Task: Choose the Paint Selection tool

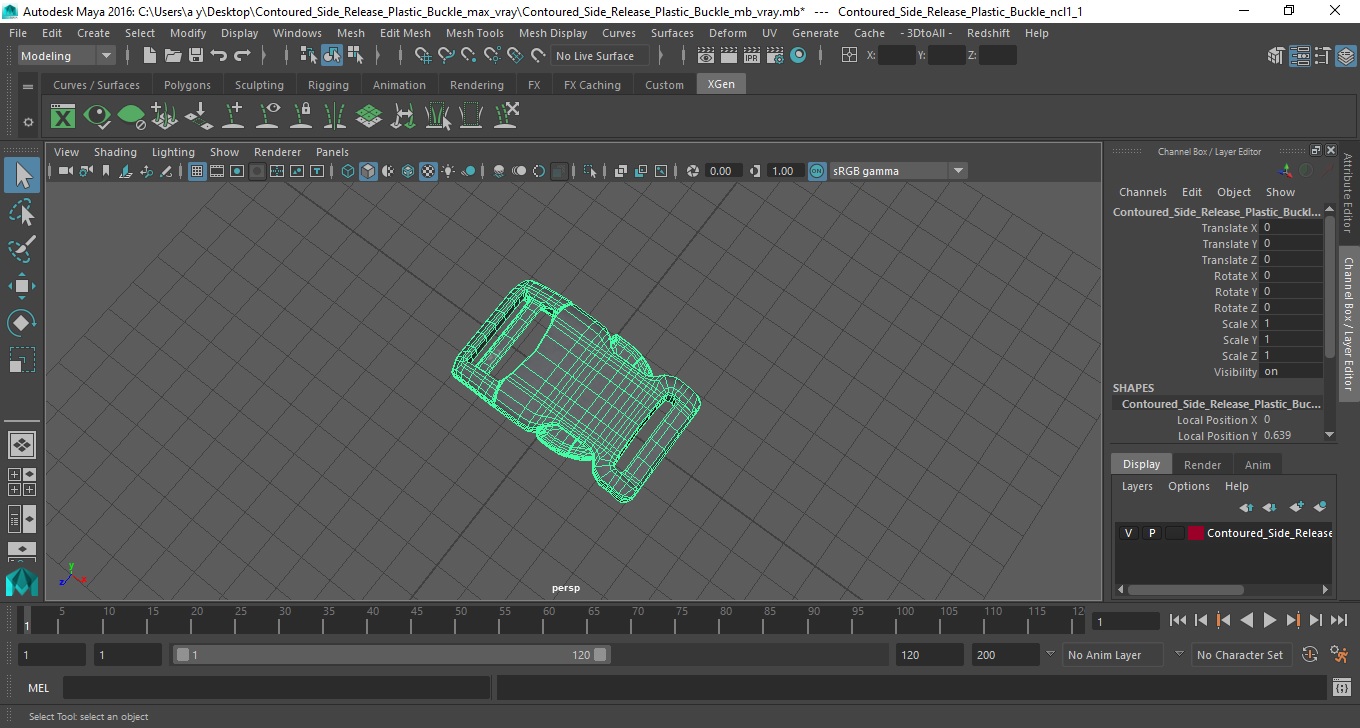Action: pyautogui.click(x=22, y=249)
